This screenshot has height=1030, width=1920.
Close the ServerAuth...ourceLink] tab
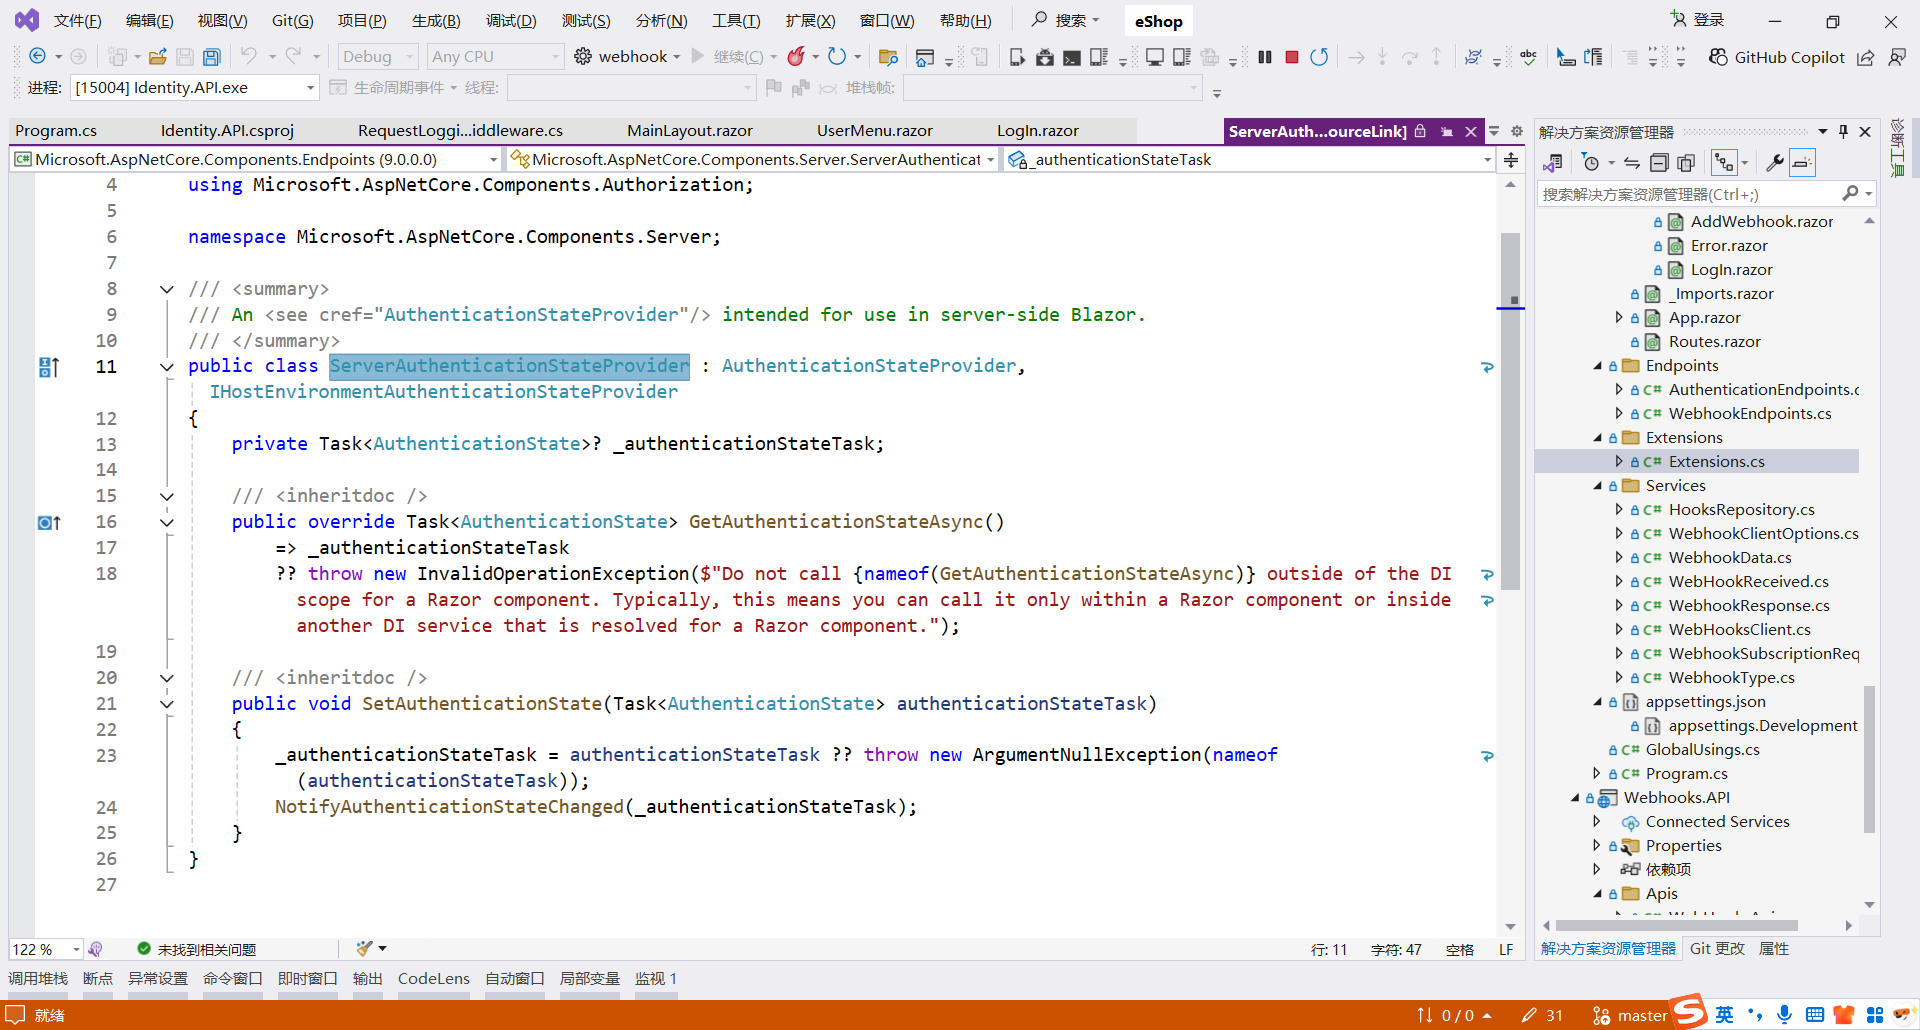coord(1471,131)
